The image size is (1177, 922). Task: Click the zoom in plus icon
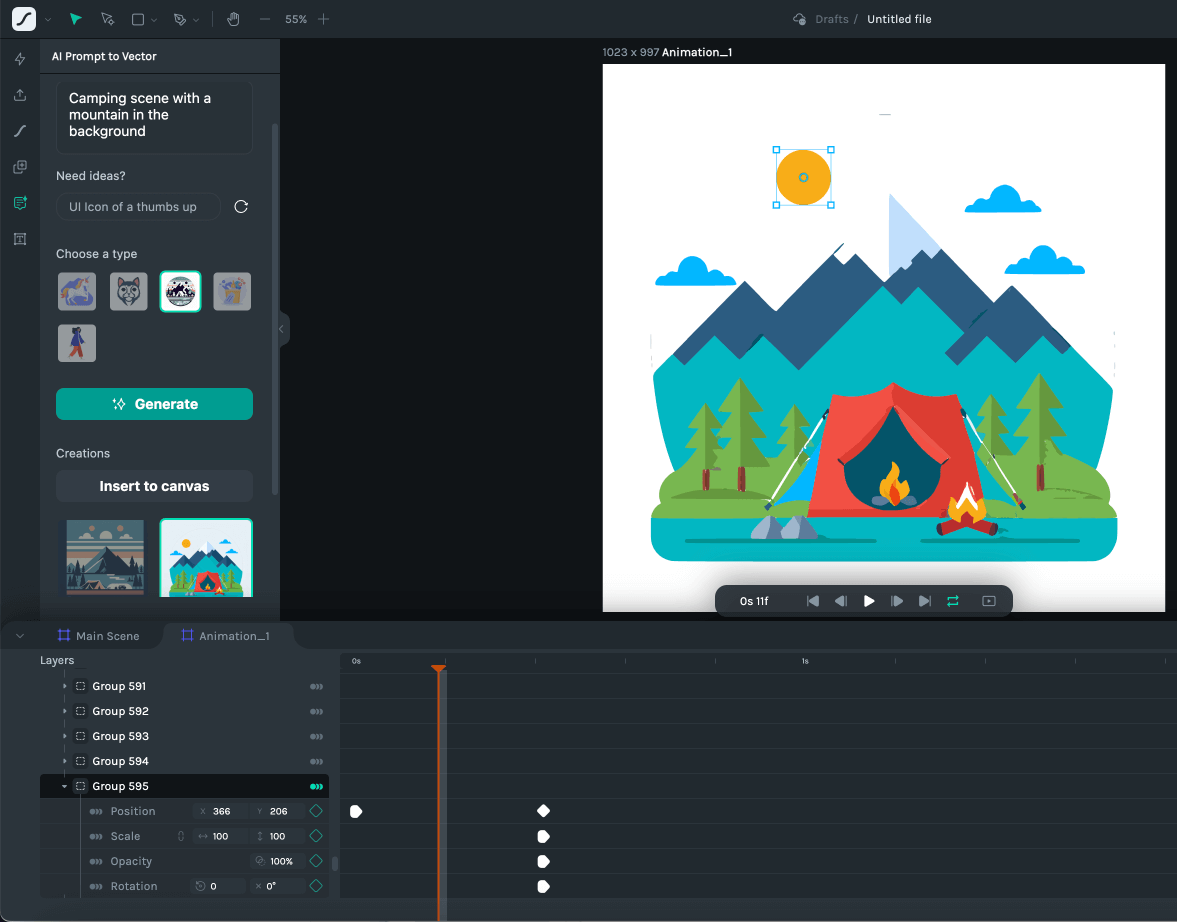323,19
